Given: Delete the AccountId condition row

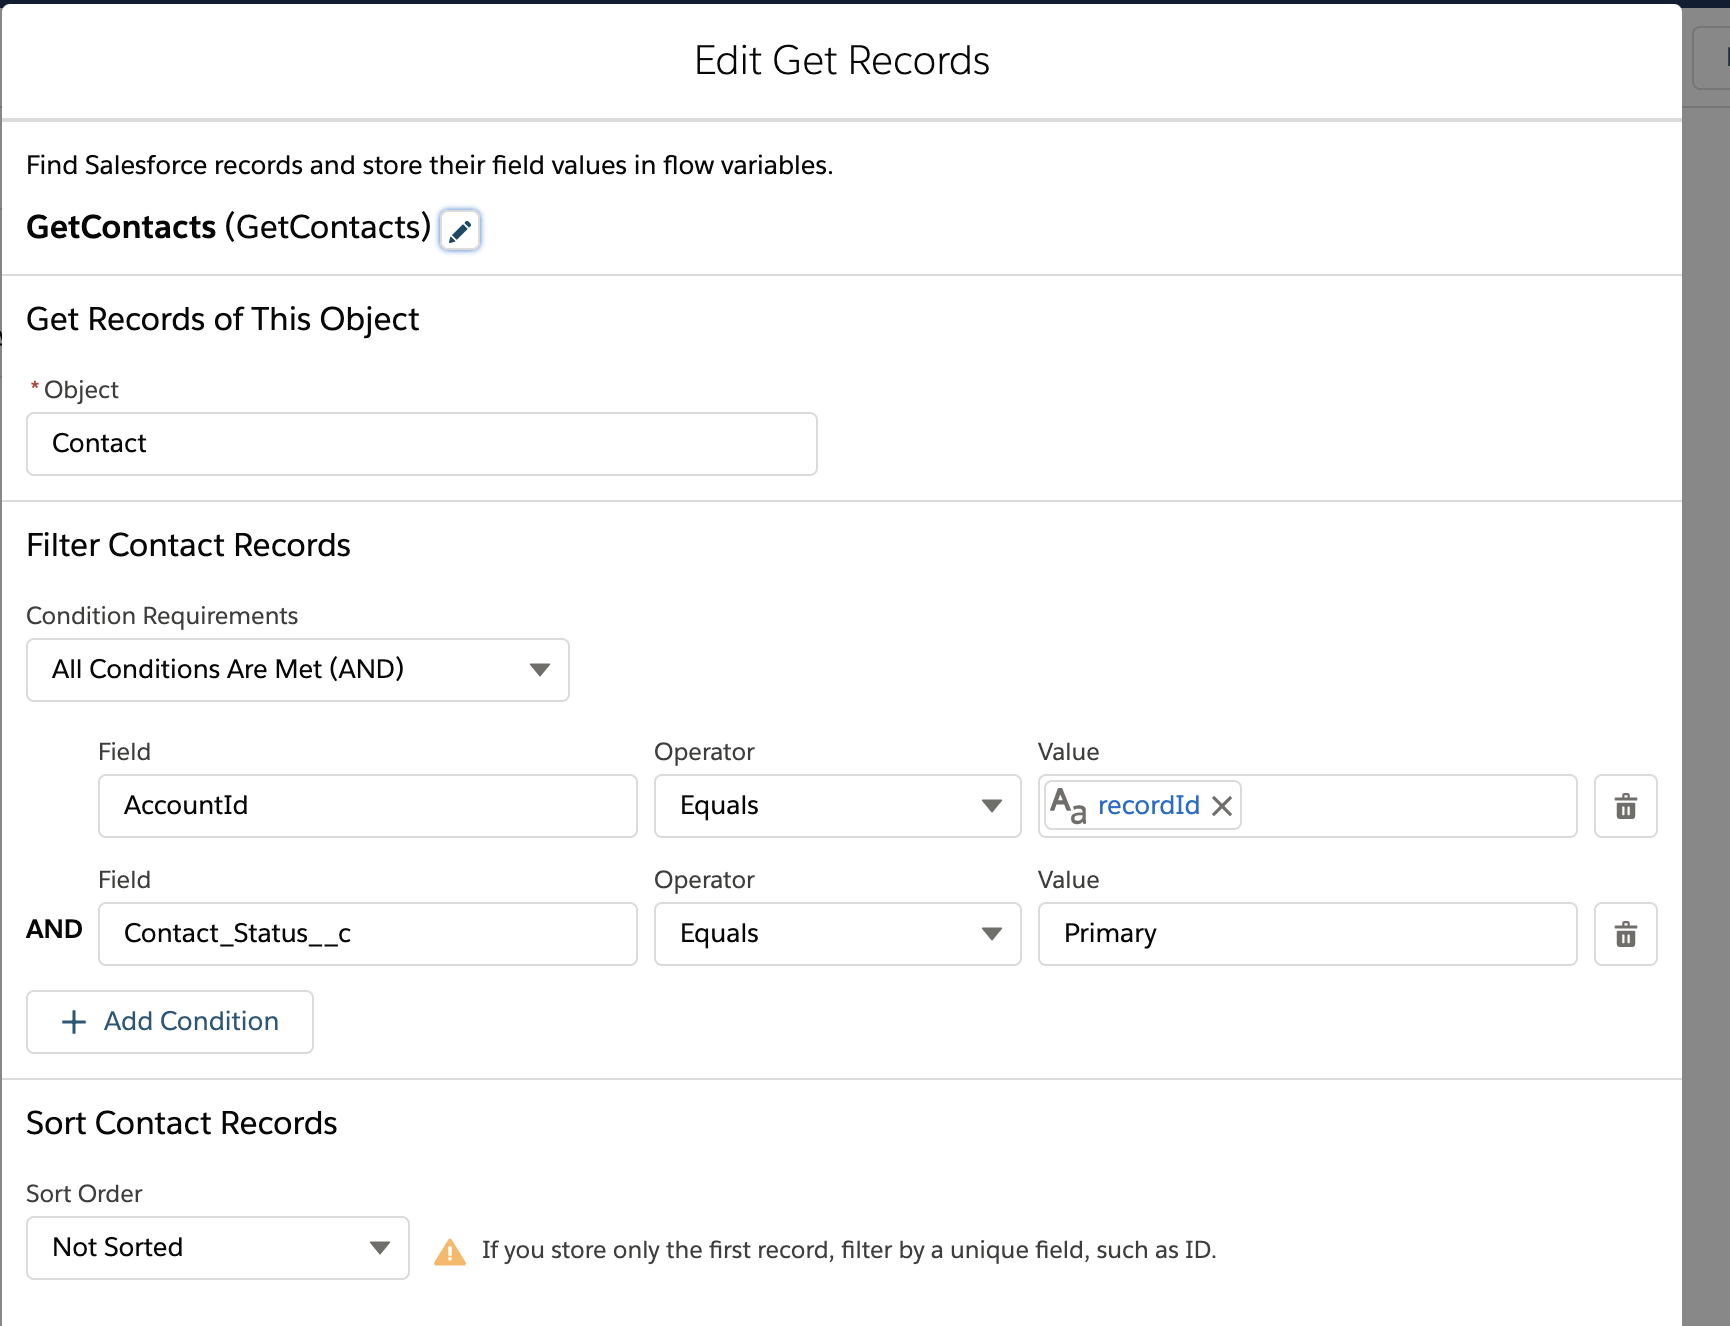Looking at the screenshot, I should 1625,806.
